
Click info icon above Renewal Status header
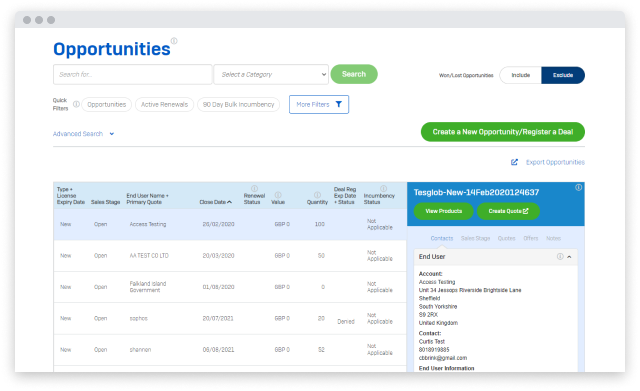254,189
